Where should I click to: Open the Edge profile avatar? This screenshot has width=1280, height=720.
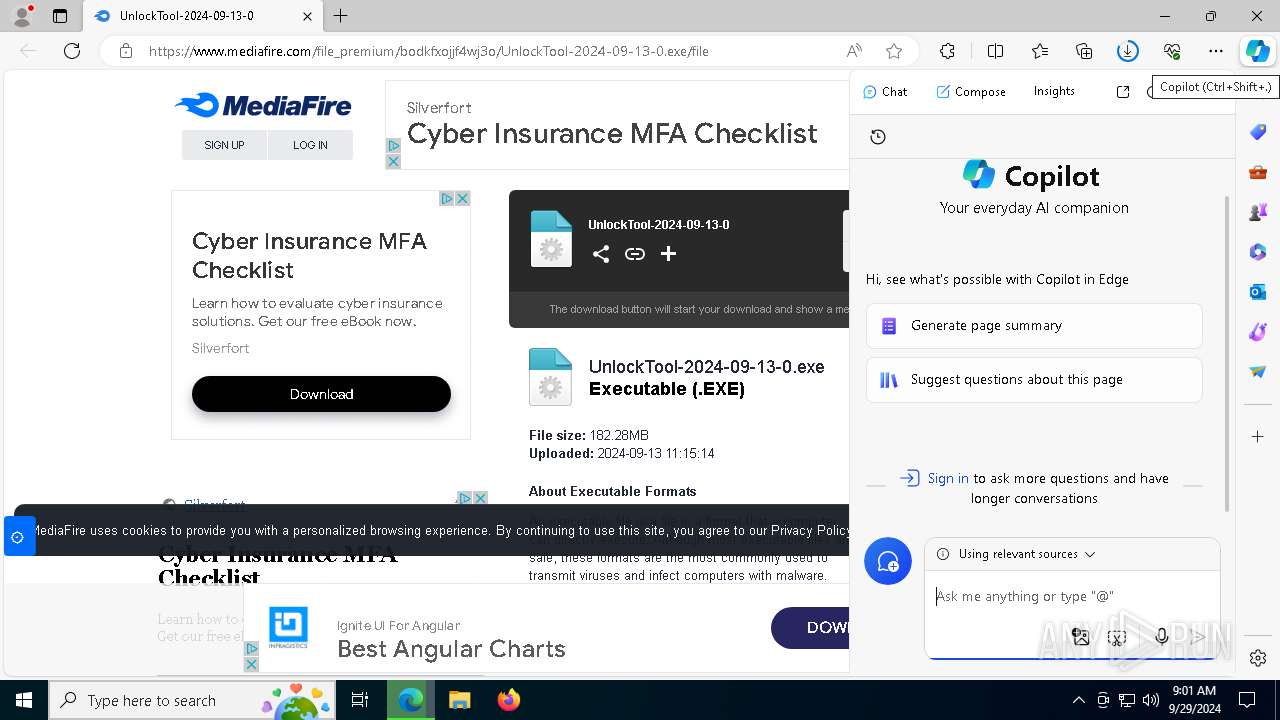21,16
